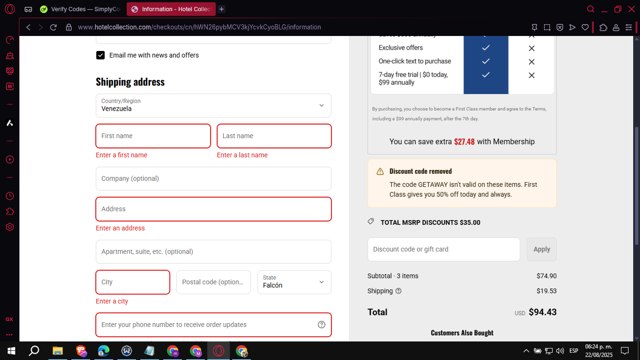Reload the checkout page
The image size is (640, 360).
pyautogui.click(x=53, y=27)
